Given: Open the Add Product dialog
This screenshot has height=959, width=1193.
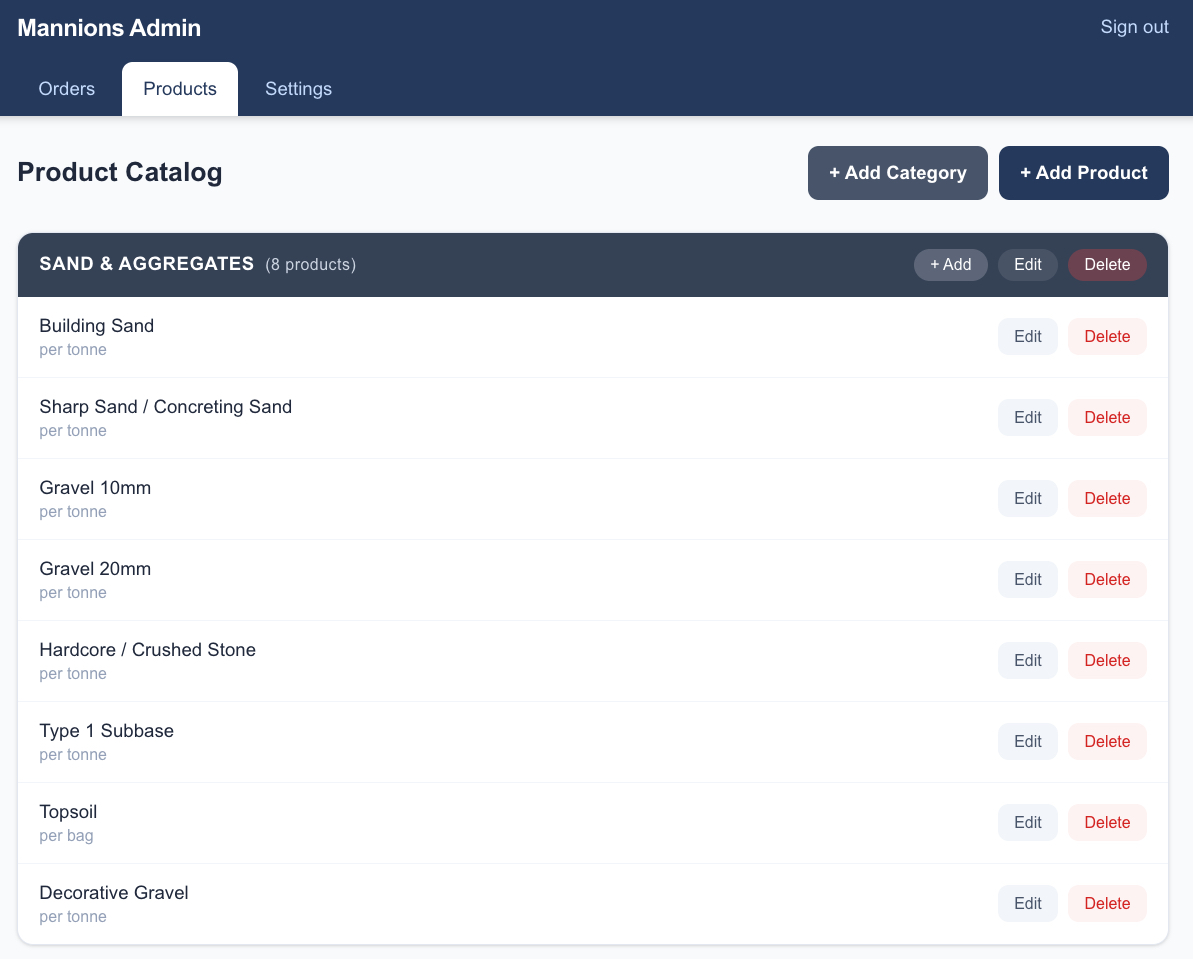Looking at the screenshot, I should [1083, 172].
